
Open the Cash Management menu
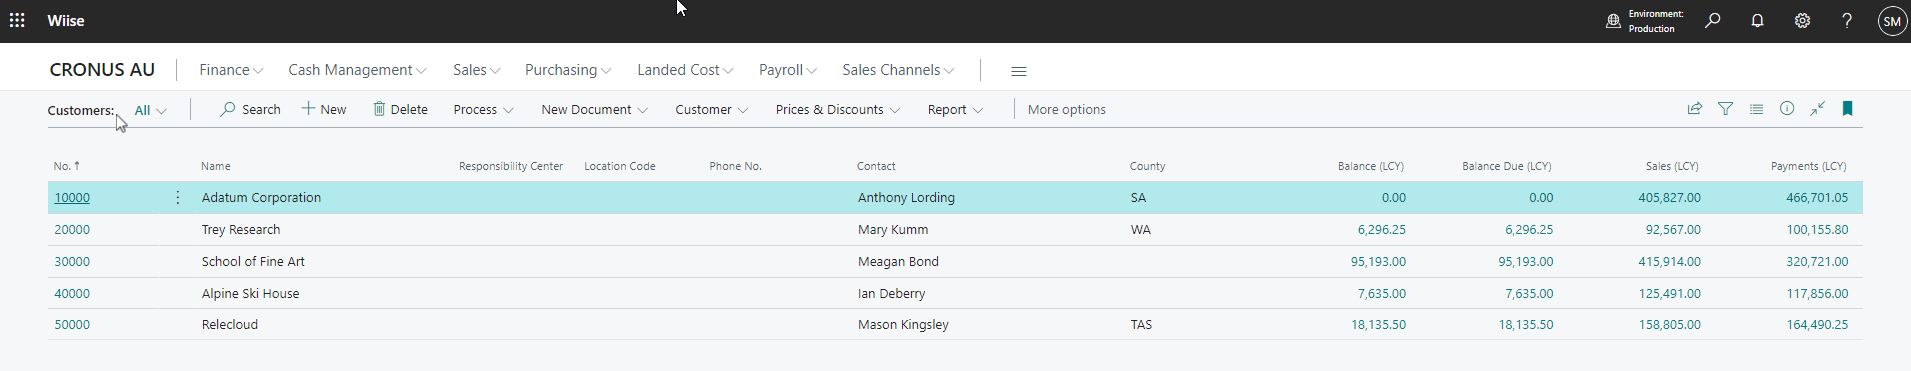[357, 70]
